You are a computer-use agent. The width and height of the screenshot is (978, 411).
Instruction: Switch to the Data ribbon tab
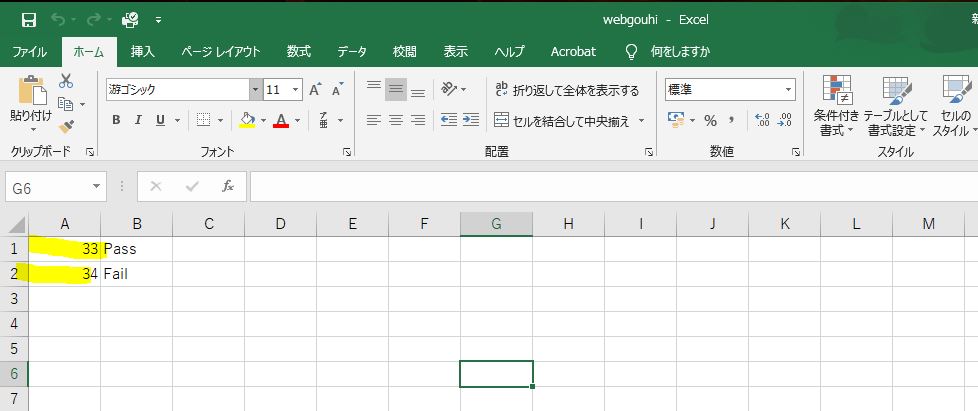(x=352, y=51)
